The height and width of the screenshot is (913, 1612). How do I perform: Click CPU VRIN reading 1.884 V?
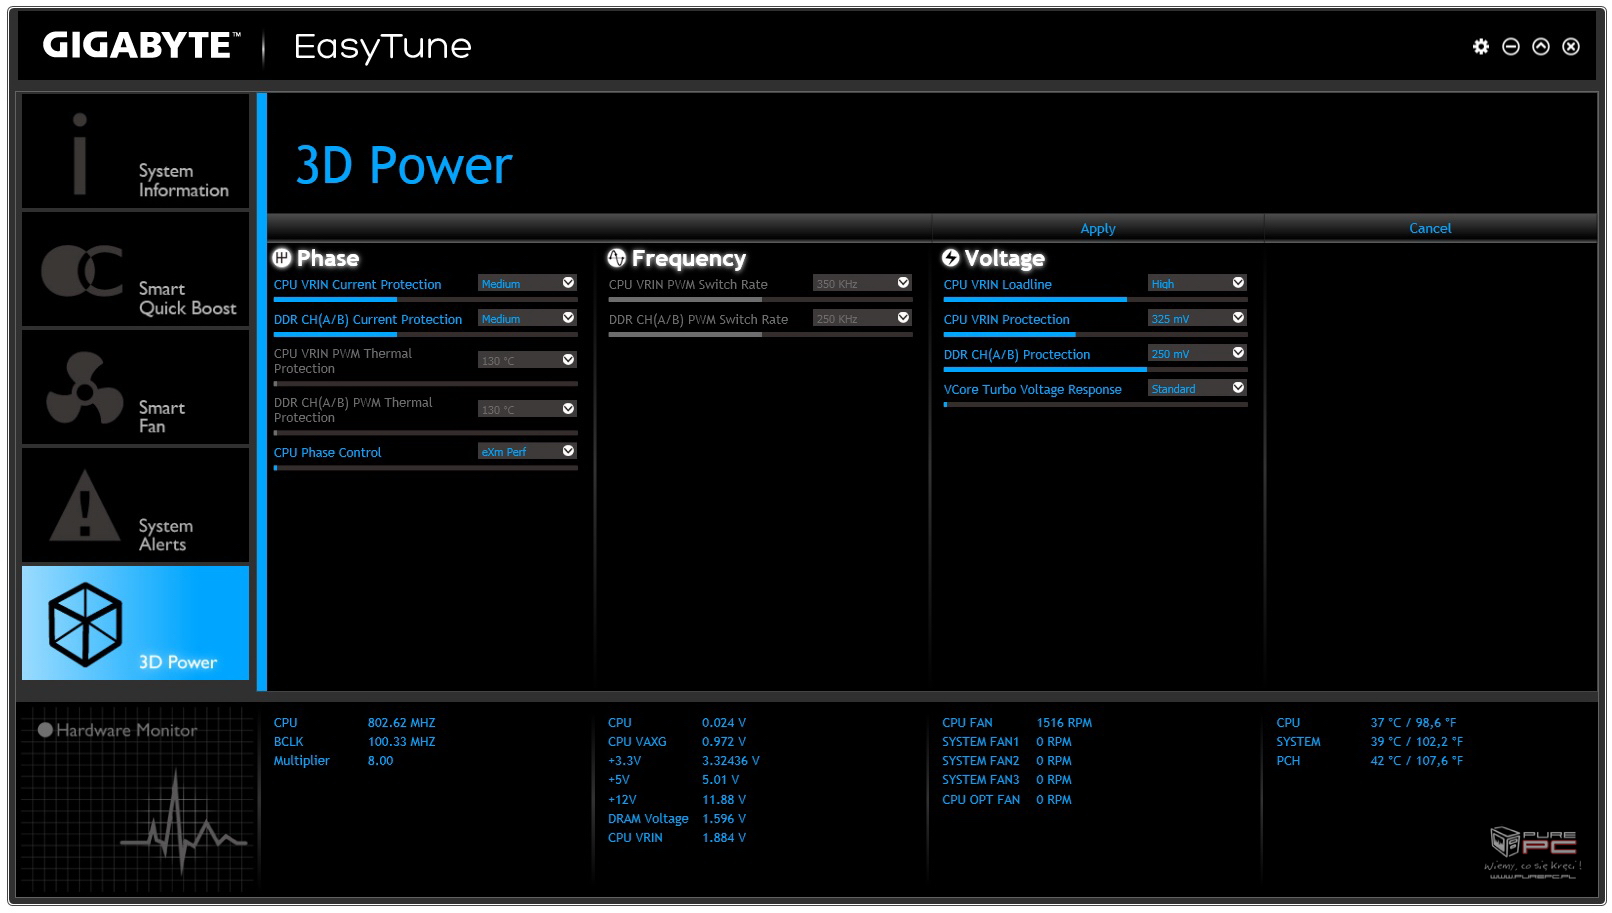click(x=724, y=838)
